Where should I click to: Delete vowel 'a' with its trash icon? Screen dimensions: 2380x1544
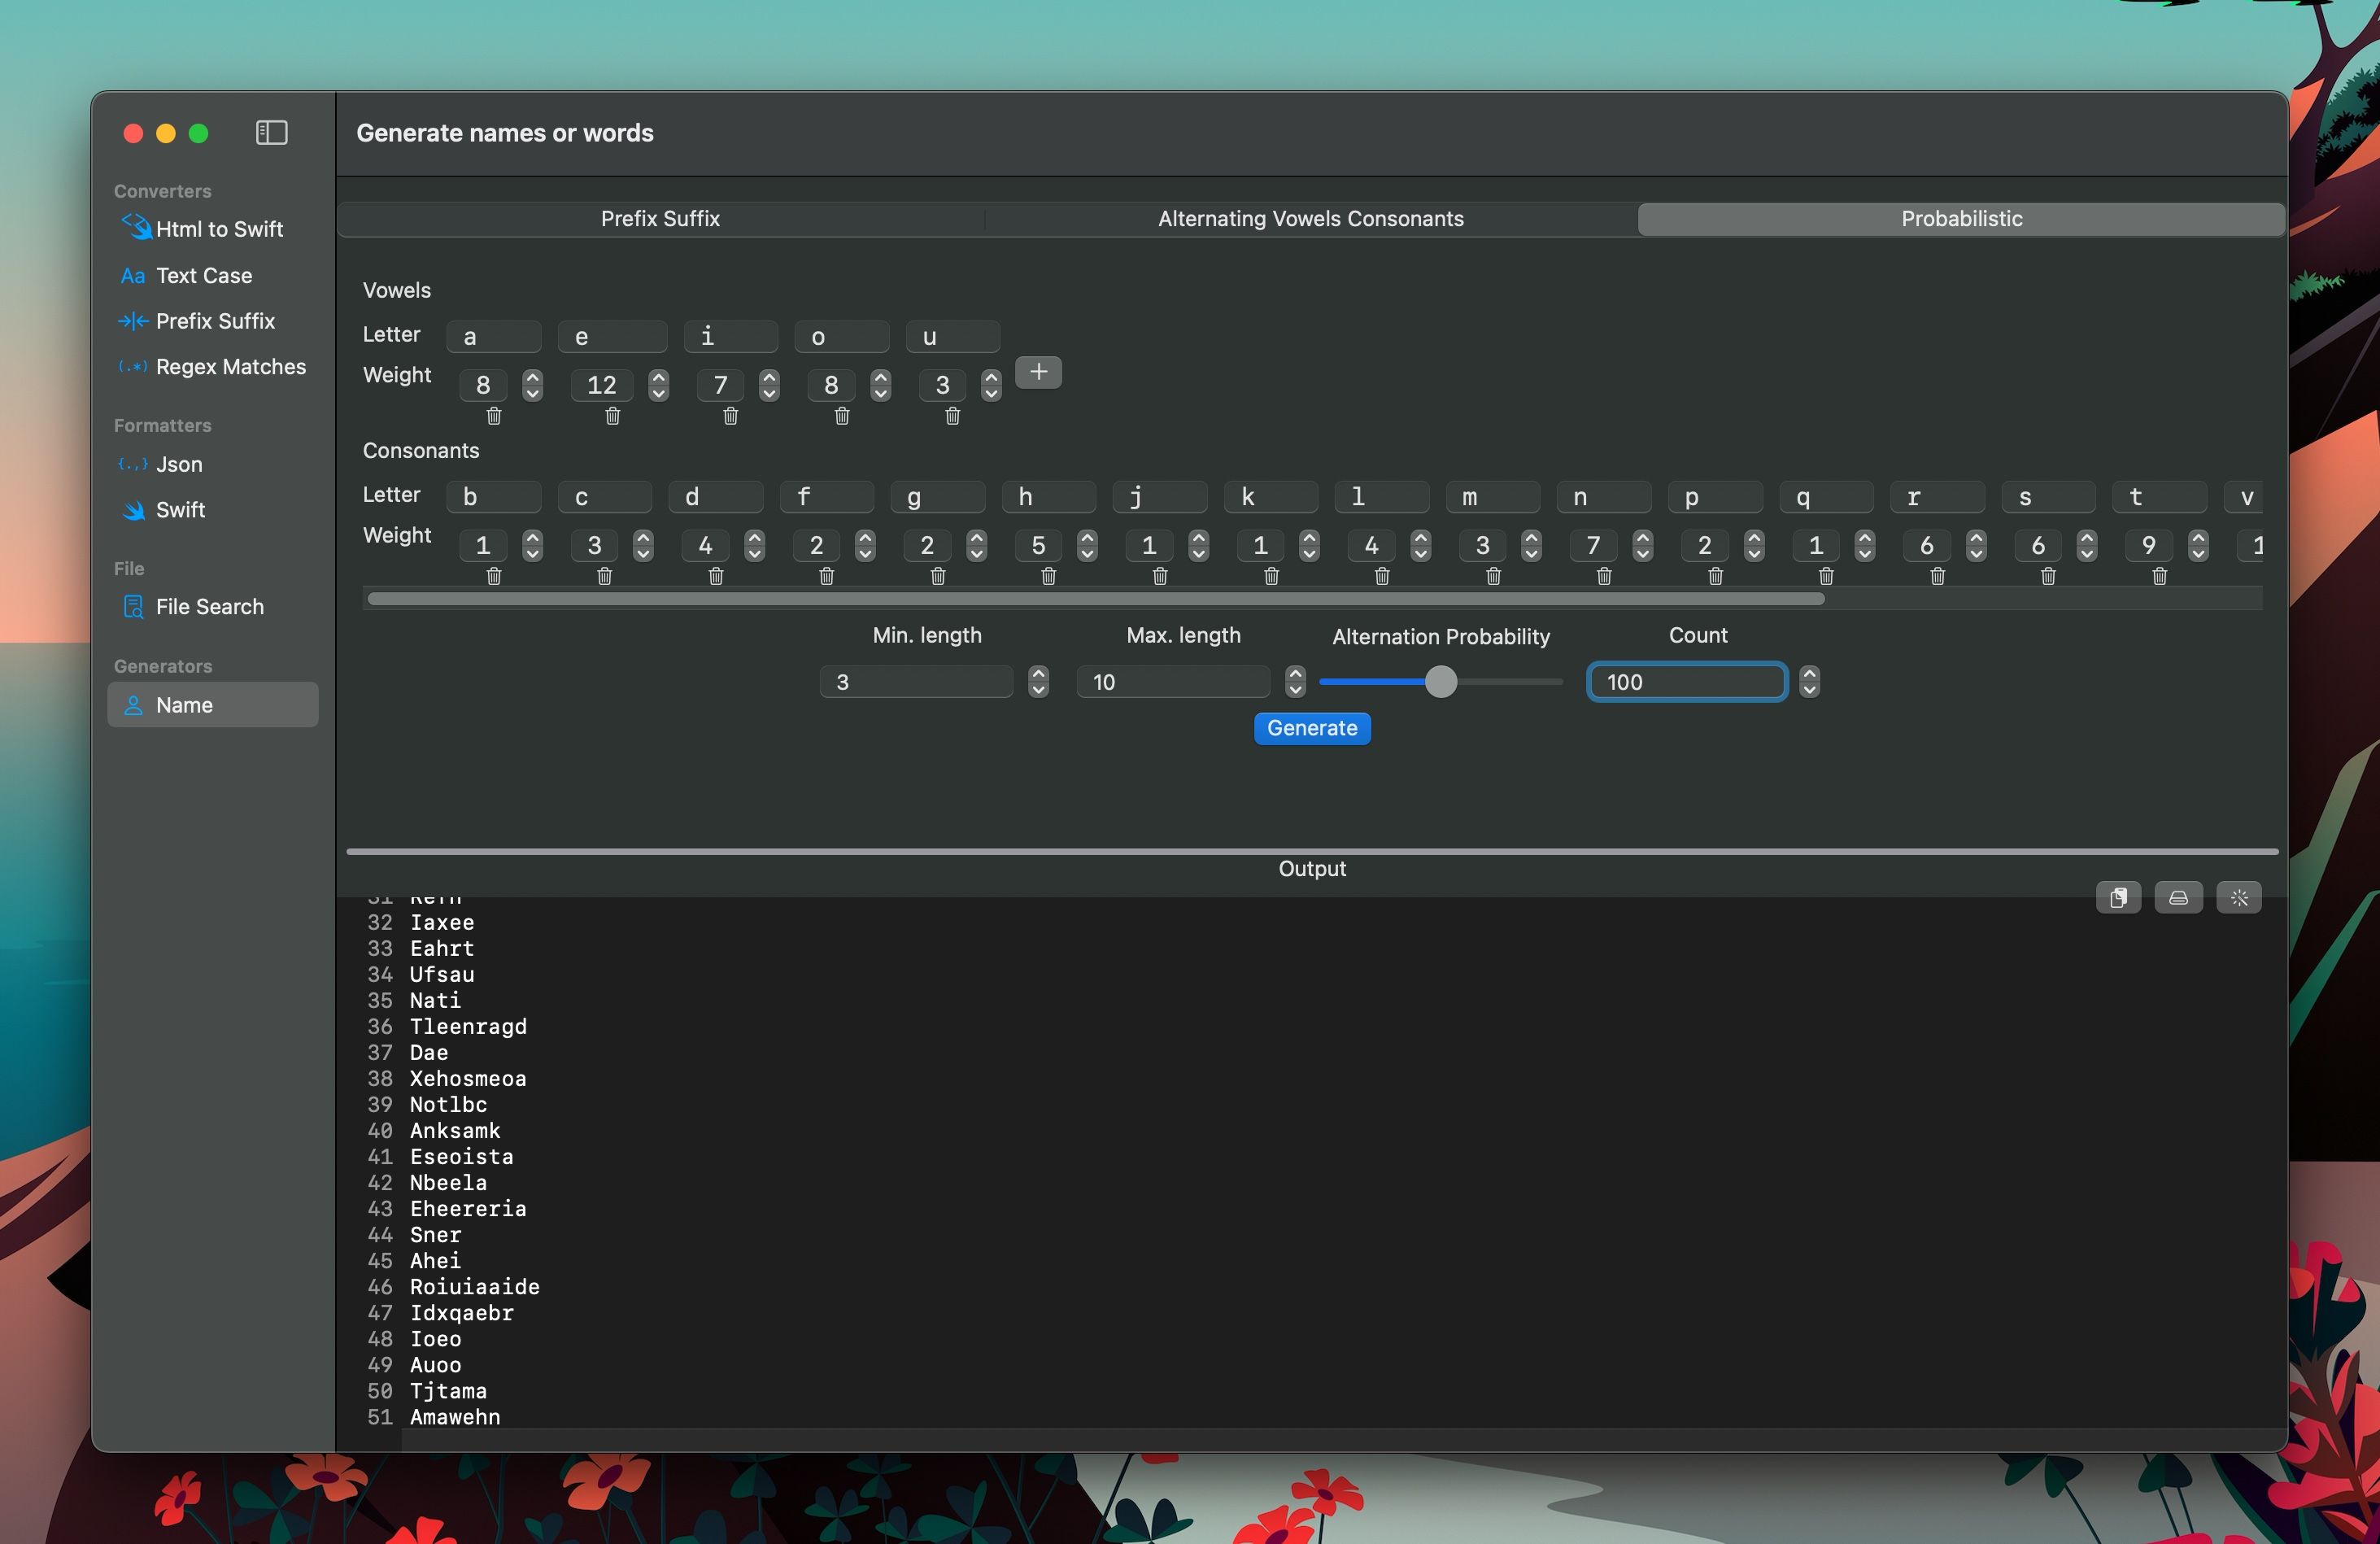pyautogui.click(x=494, y=416)
